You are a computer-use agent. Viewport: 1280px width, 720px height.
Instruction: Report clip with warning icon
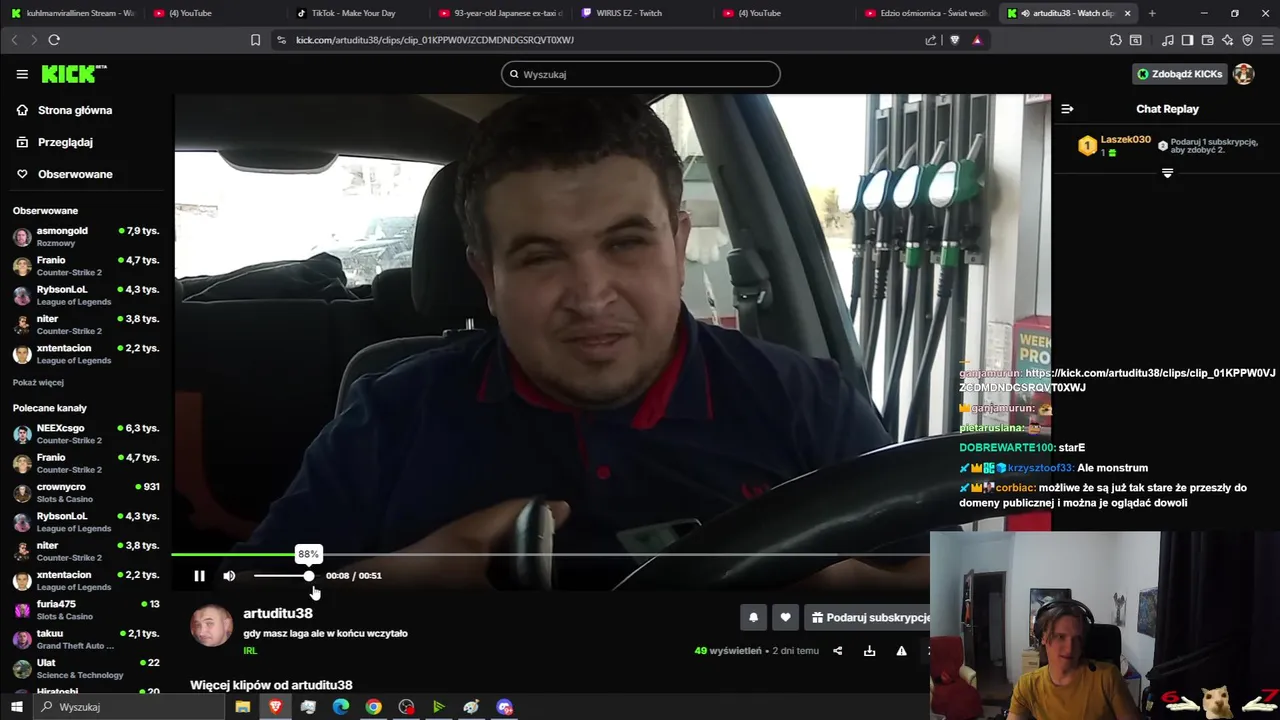[x=901, y=651]
